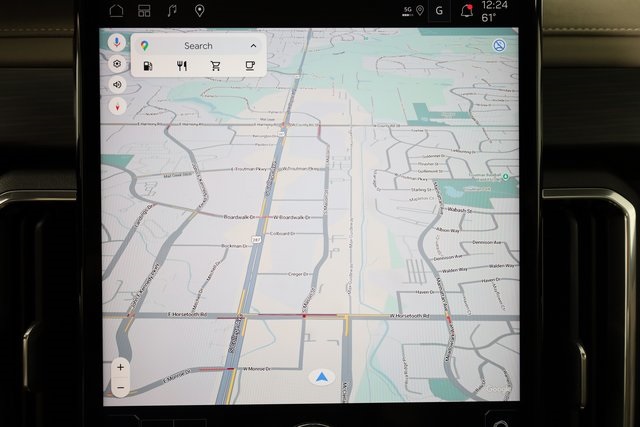Open the notifications bell icon
Screen dimensions: 640x427
click(467, 11)
